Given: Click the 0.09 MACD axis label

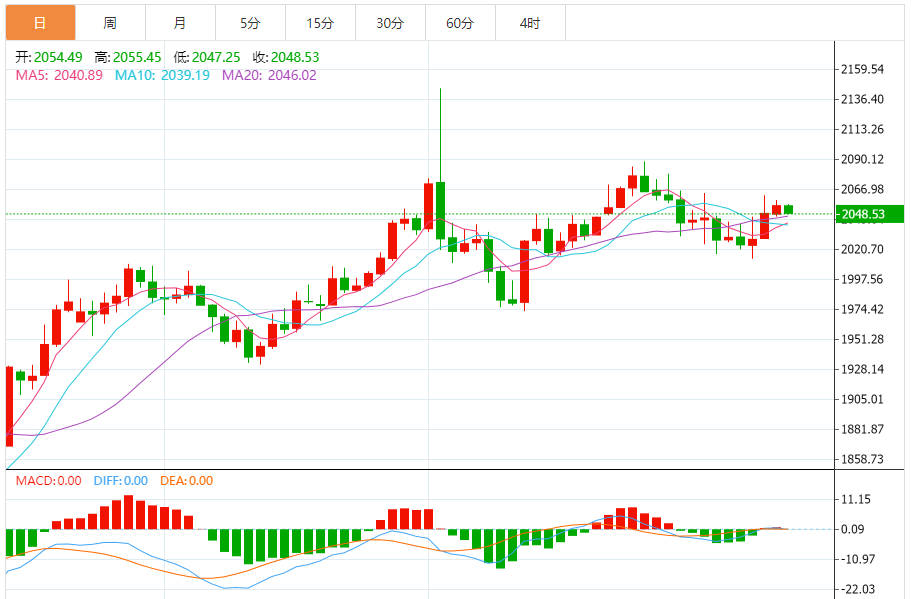Looking at the screenshot, I should pyautogui.click(x=853, y=529).
